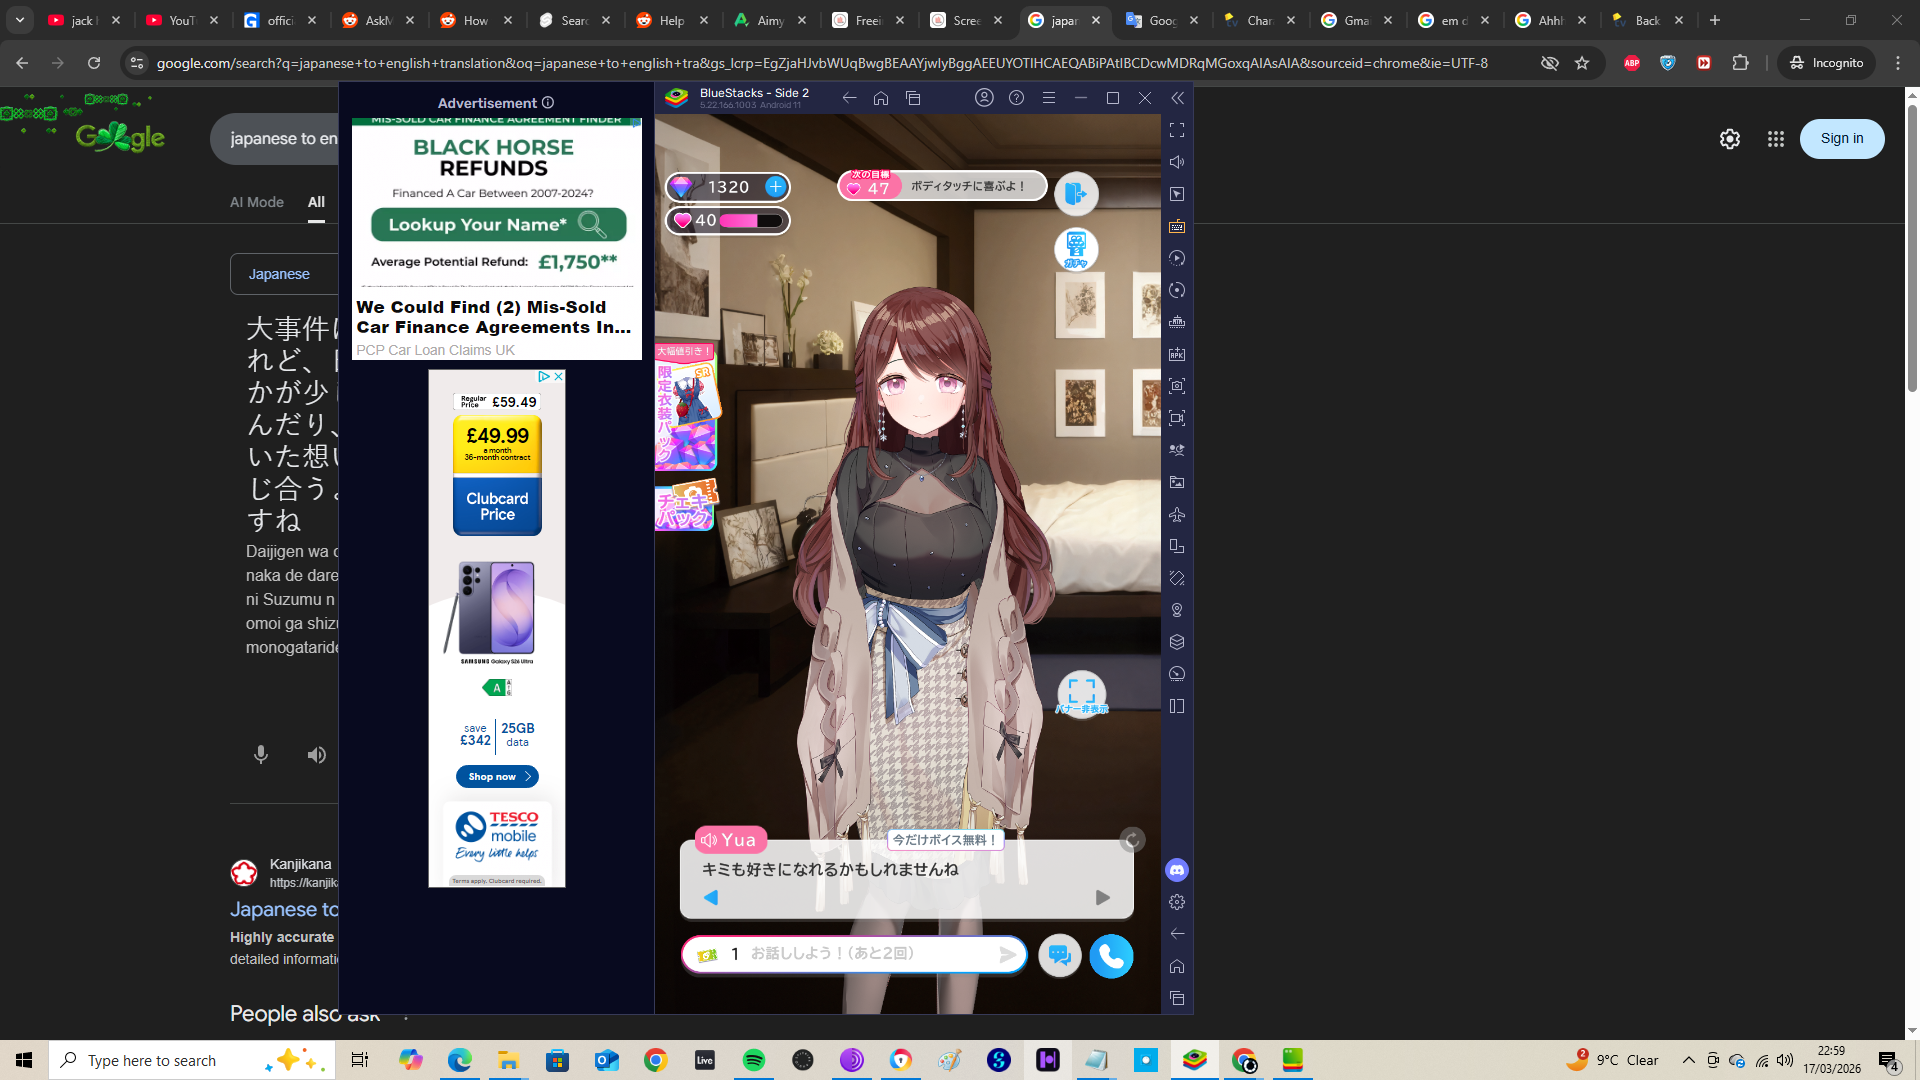Image resolution: width=1920 pixels, height=1080 pixels.
Task: Click Lookup Your Name ad button
Action: 498,224
